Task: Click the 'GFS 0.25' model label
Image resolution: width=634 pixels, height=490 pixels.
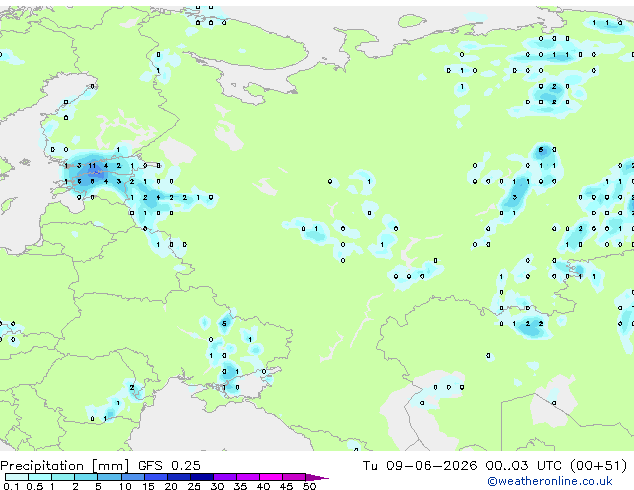Action: tap(169, 466)
